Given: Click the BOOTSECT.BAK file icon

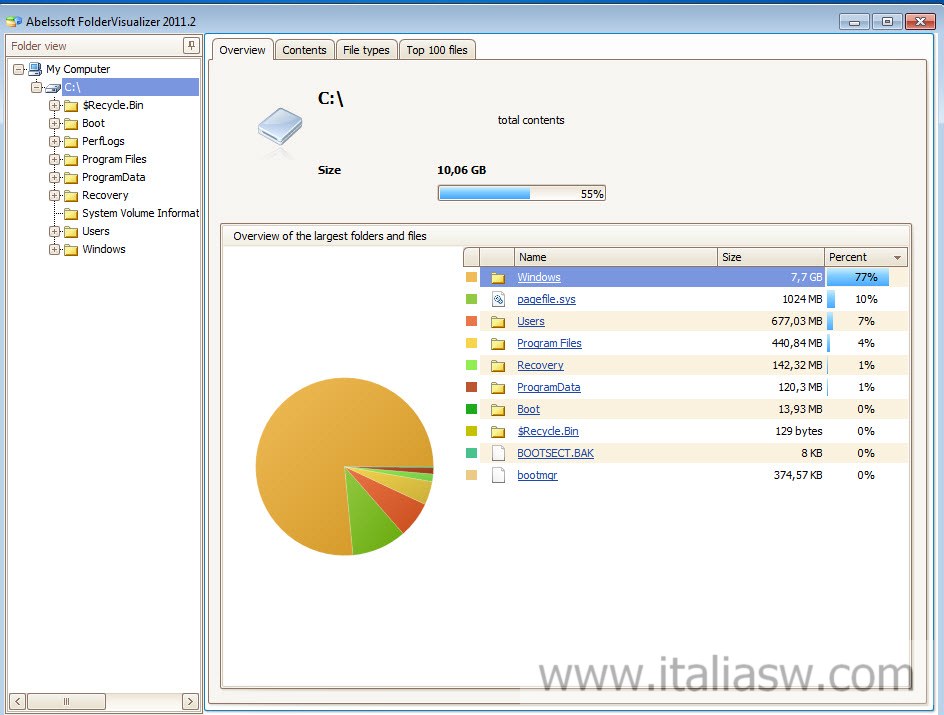Looking at the screenshot, I should click(498, 453).
